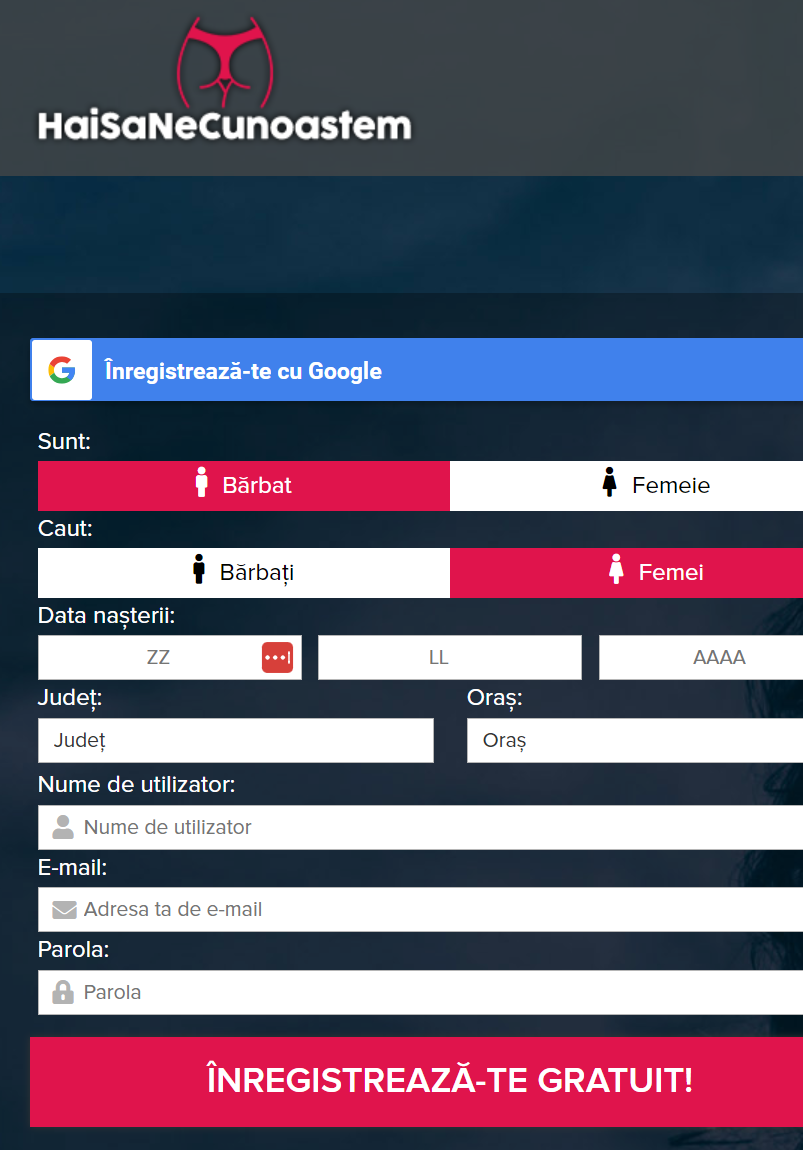Click the Google G icon
Image resolution: width=803 pixels, height=1150 pixels.
[x=62, y=370]
